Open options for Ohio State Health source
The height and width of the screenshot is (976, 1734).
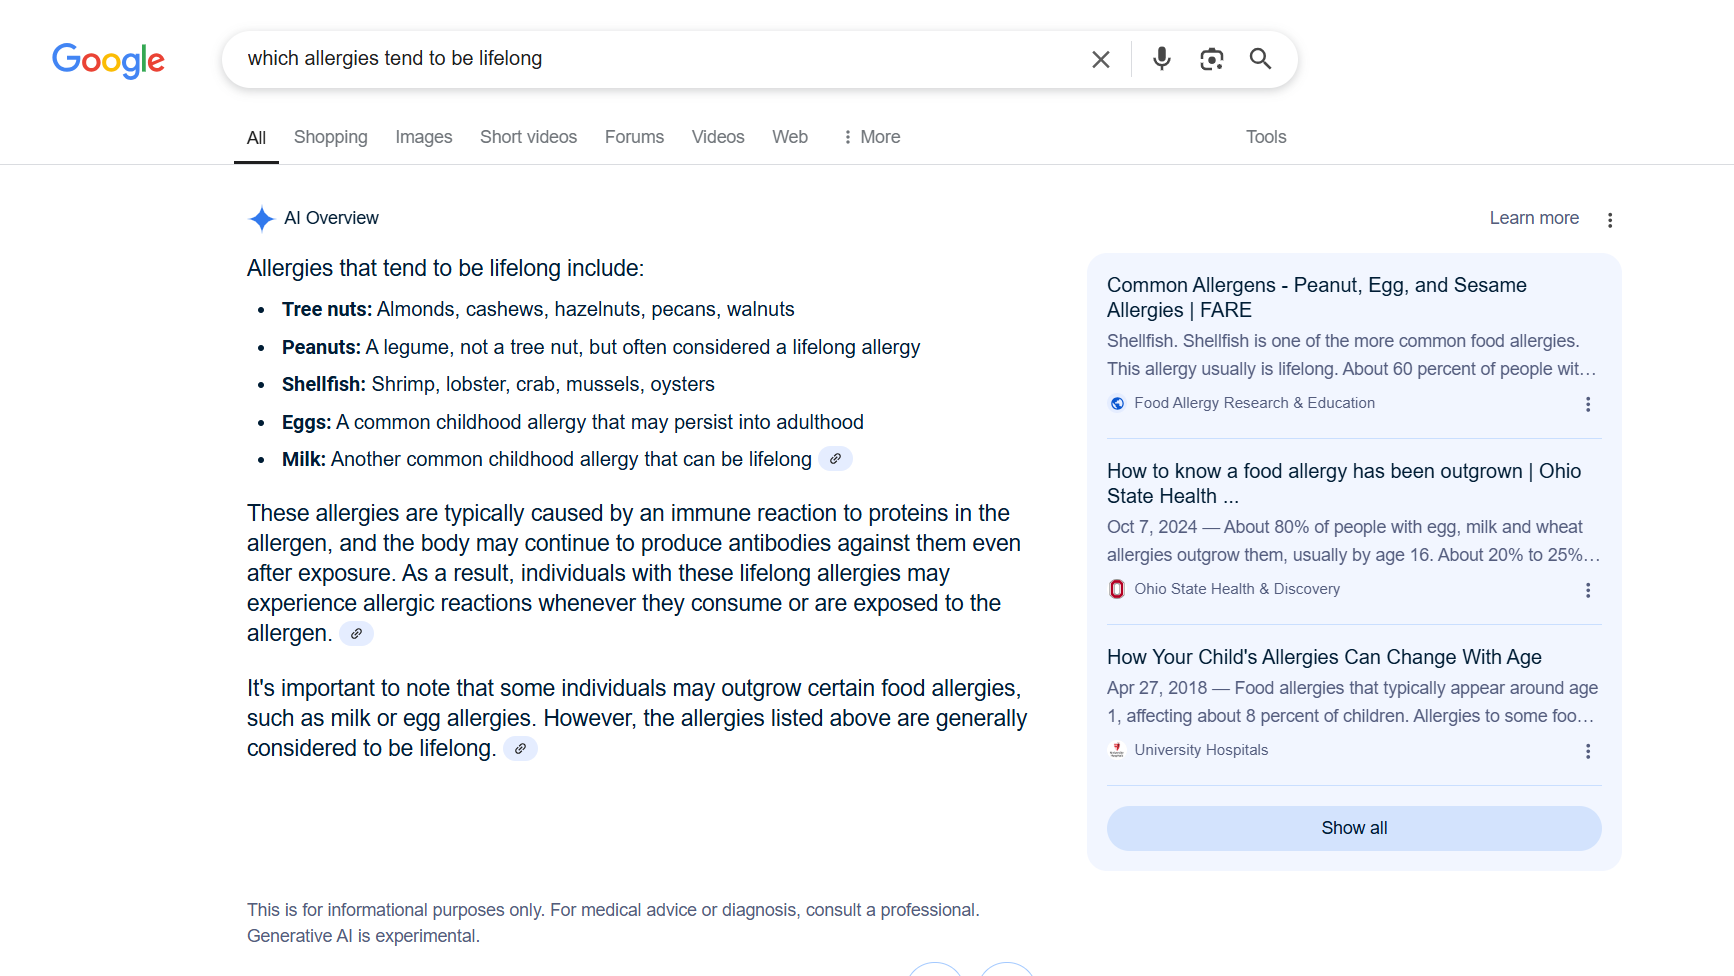point(1588,590)
